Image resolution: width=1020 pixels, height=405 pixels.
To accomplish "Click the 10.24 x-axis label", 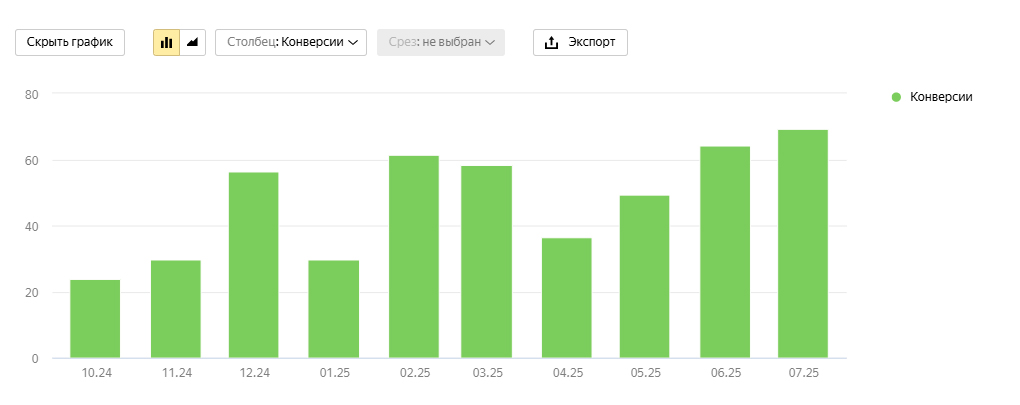I will (95, 373).
